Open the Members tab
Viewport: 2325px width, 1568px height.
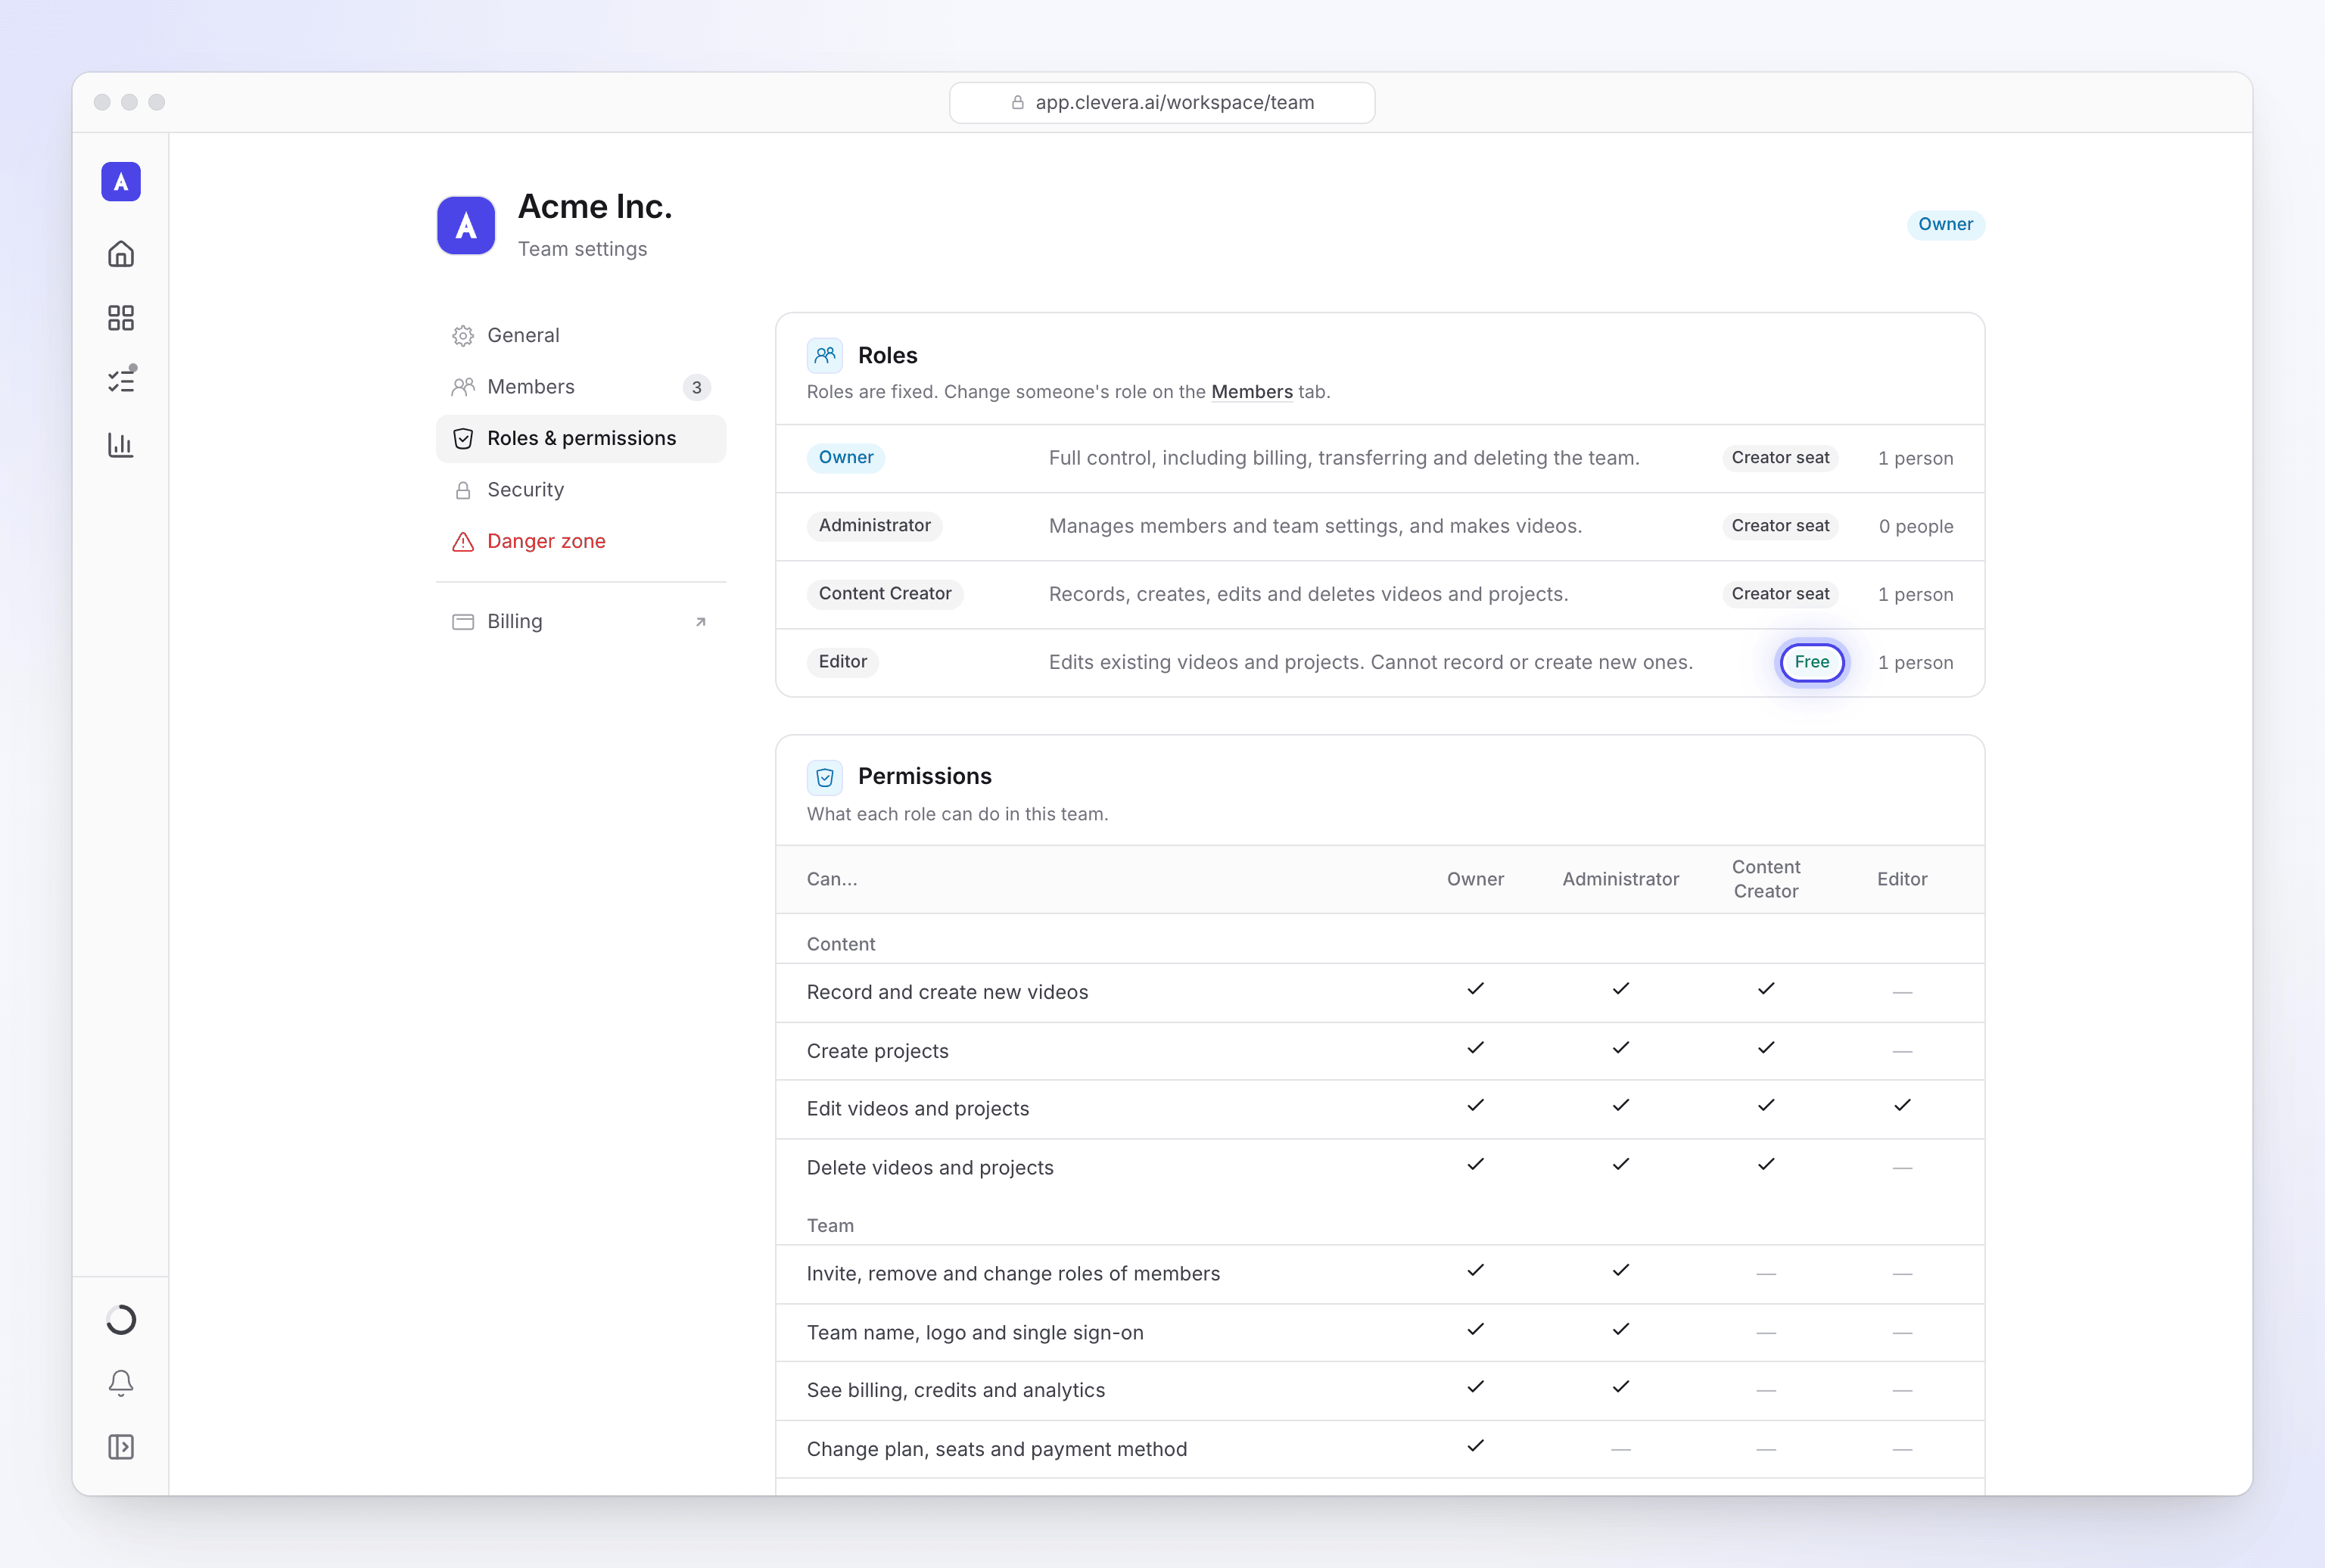581,387
